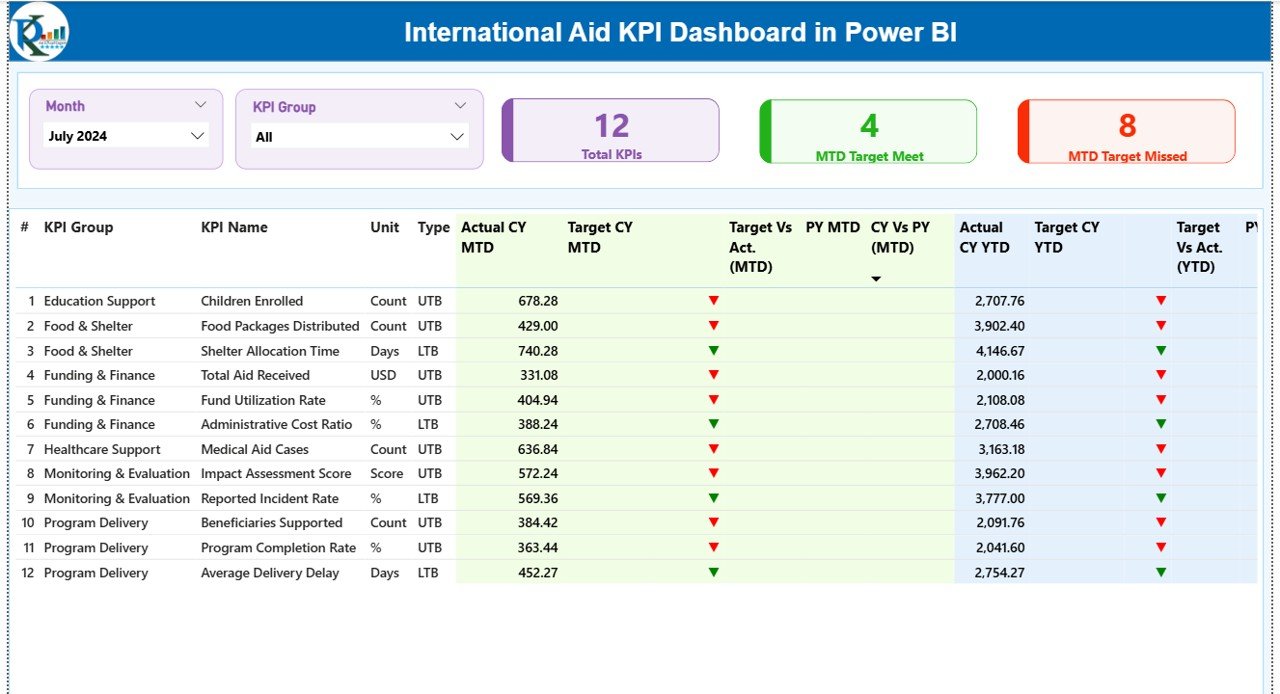Click red arrow for Total Aid Received YTD
The width and height of the screenshot is (1280, 694).
[x=1161, y=375]
